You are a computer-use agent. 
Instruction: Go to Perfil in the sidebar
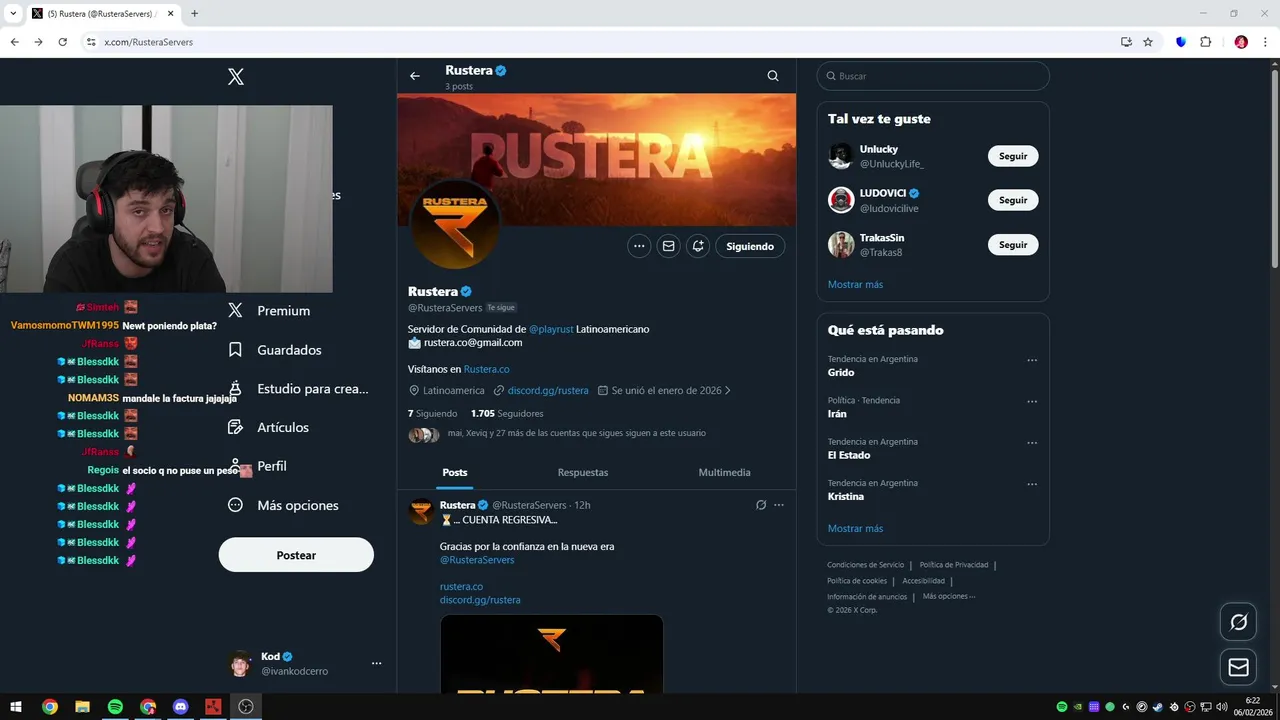(258, 466)
